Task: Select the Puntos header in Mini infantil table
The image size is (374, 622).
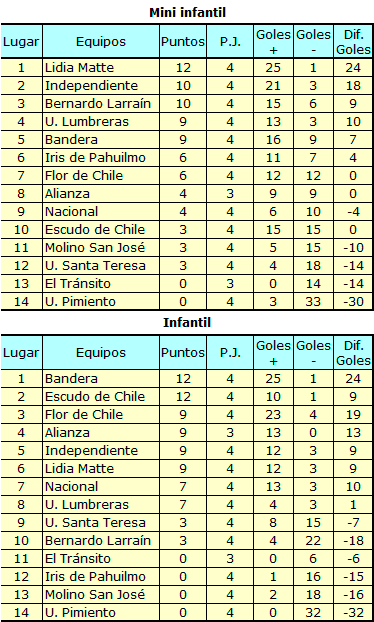Action: pyautogui.click(x=183, y=41)
